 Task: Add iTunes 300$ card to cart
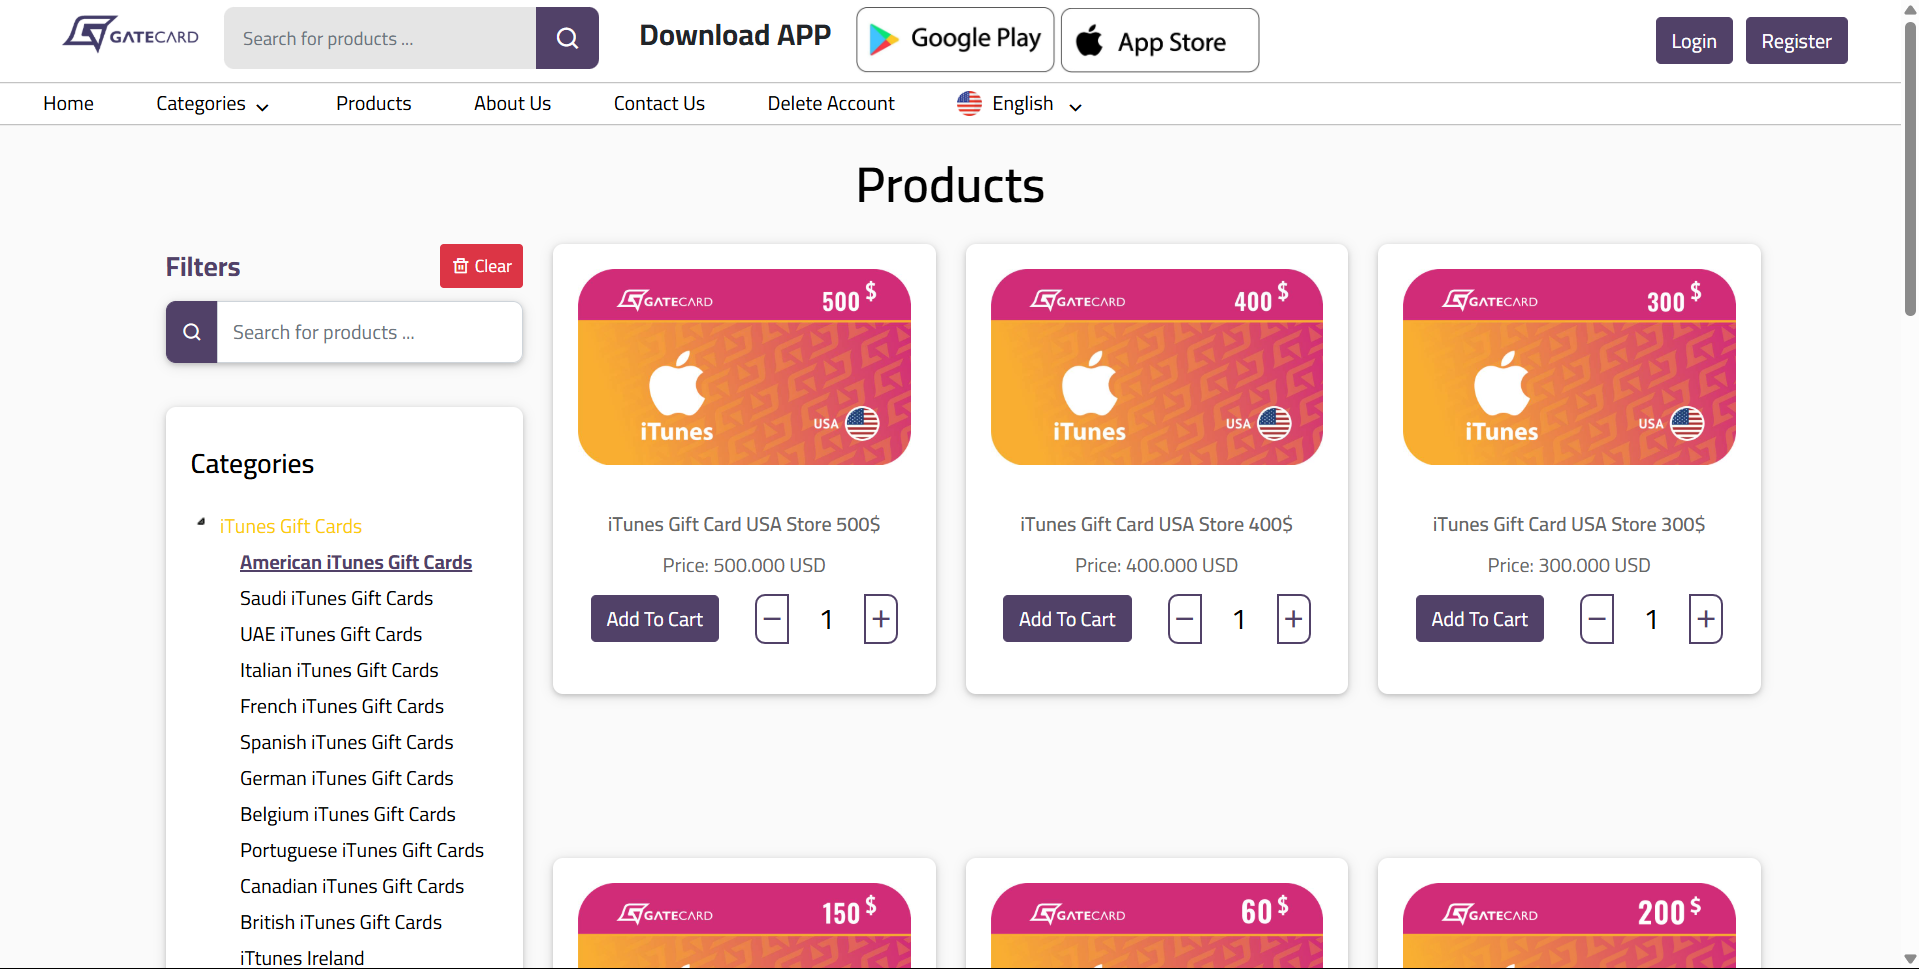pos(1480,619)
